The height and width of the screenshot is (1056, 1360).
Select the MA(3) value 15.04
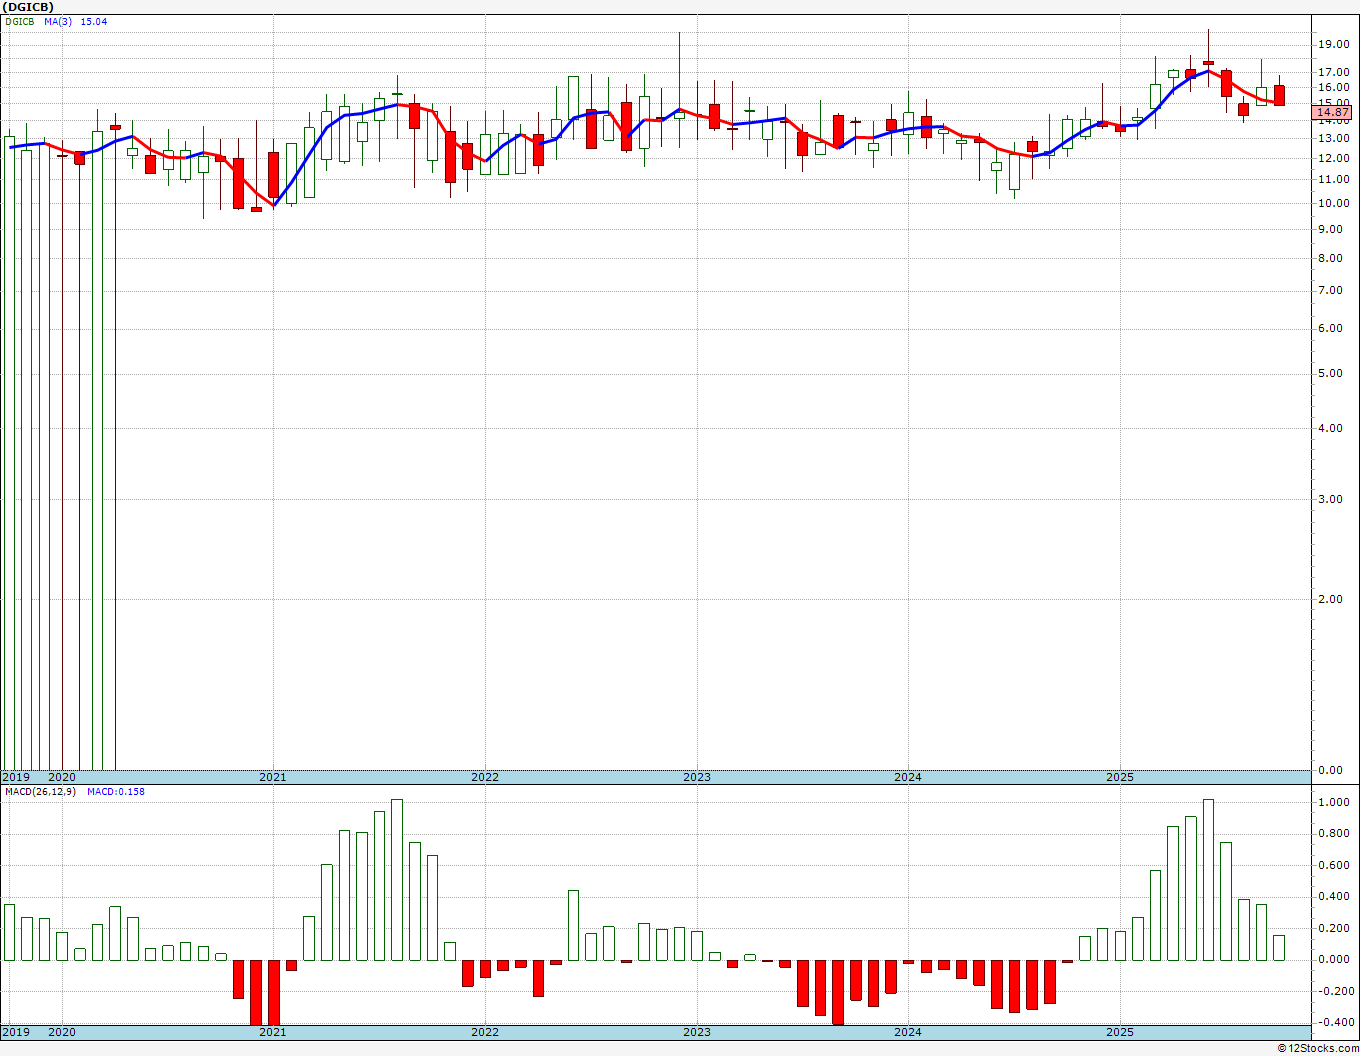[94, 21]
